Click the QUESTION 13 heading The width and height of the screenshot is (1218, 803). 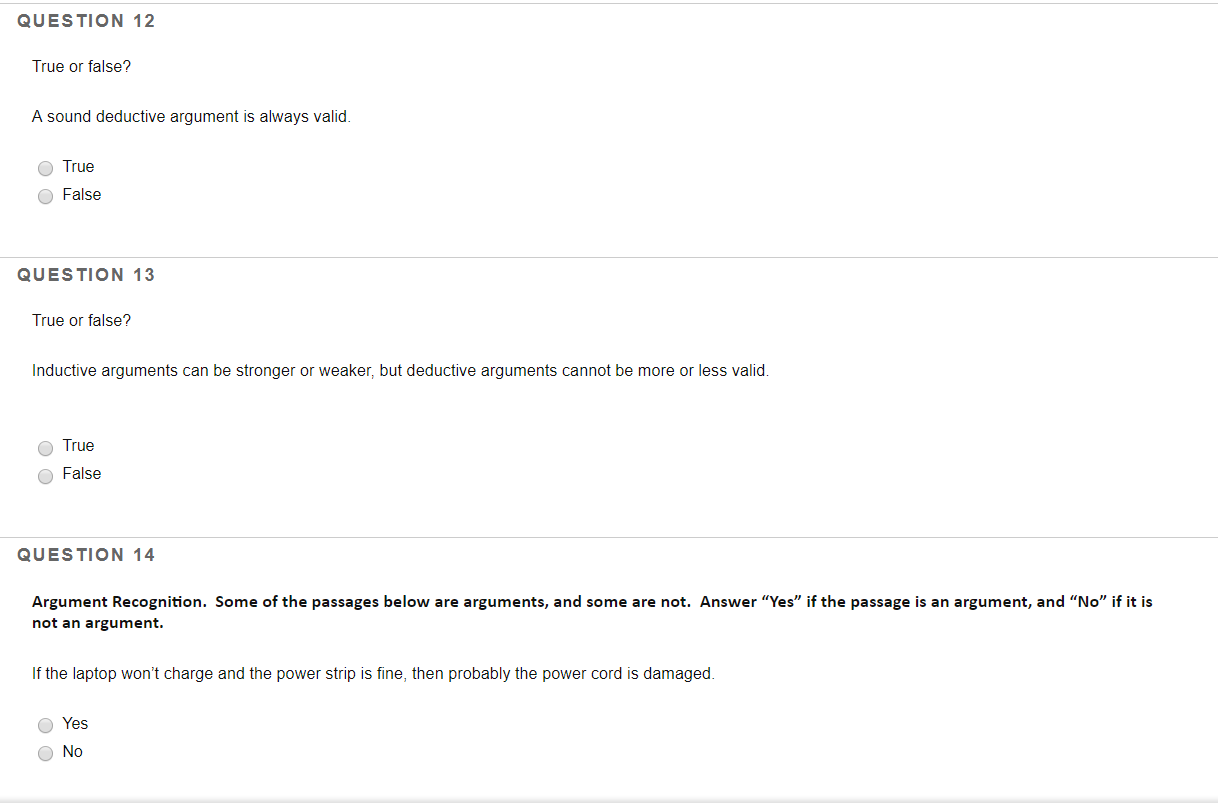(x=87, y=274)
